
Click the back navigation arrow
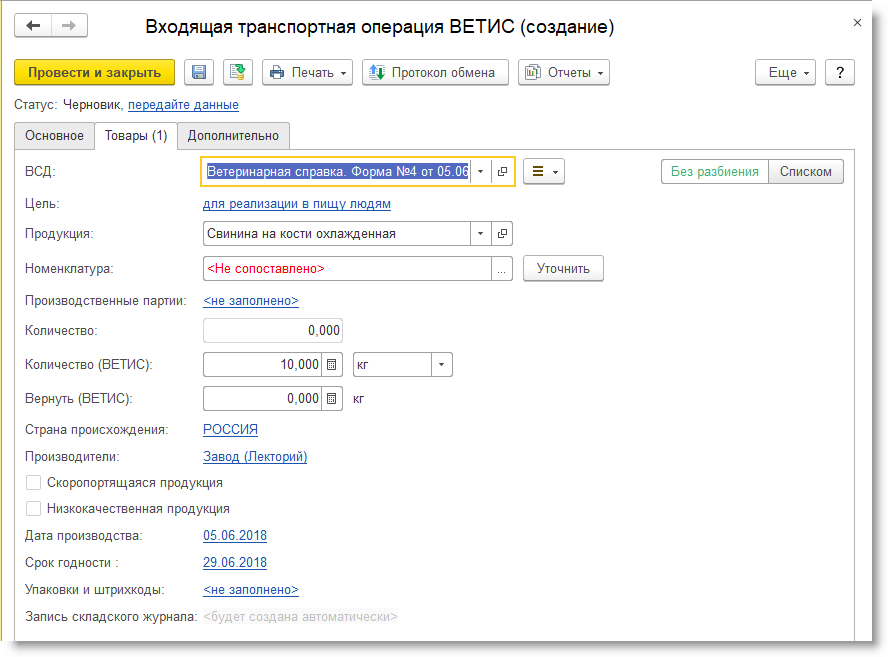(33, 26)
